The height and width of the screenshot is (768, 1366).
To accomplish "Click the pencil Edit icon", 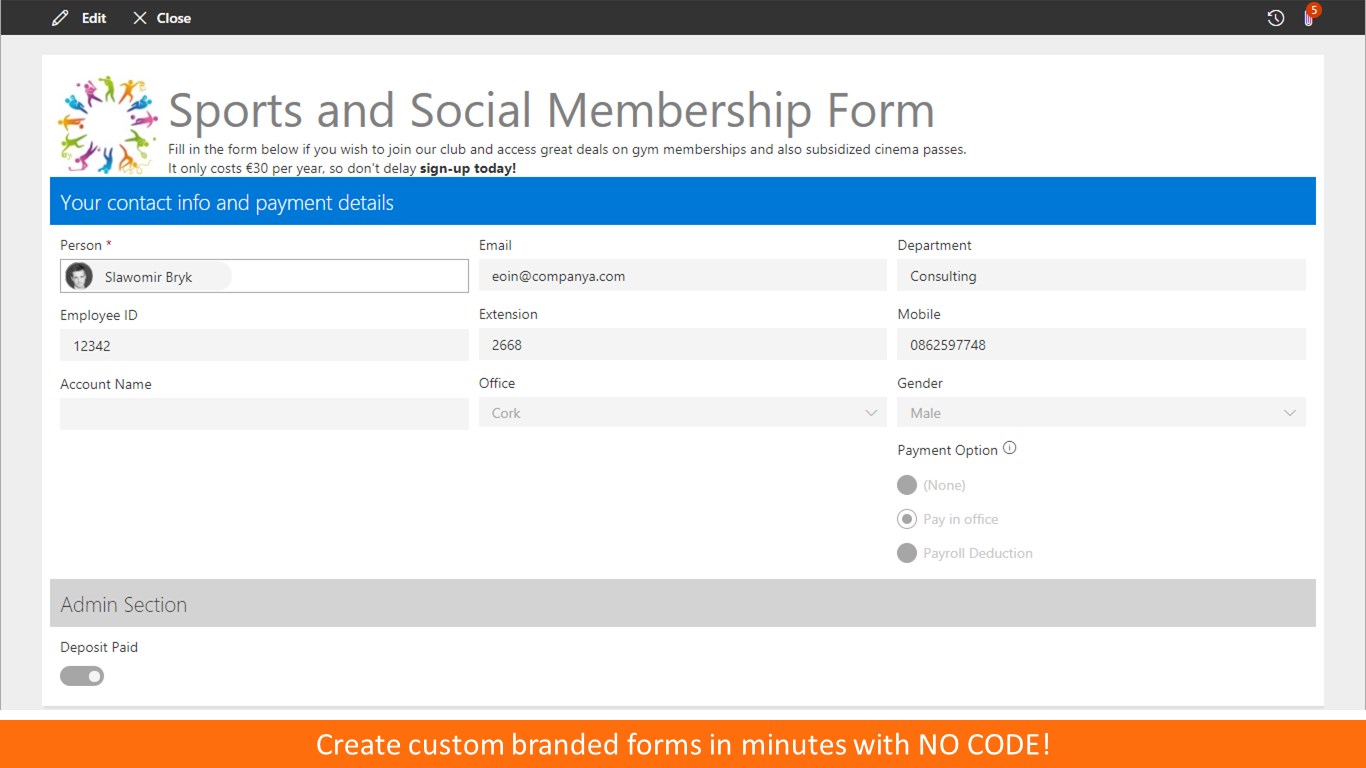I will coord(61,18).
